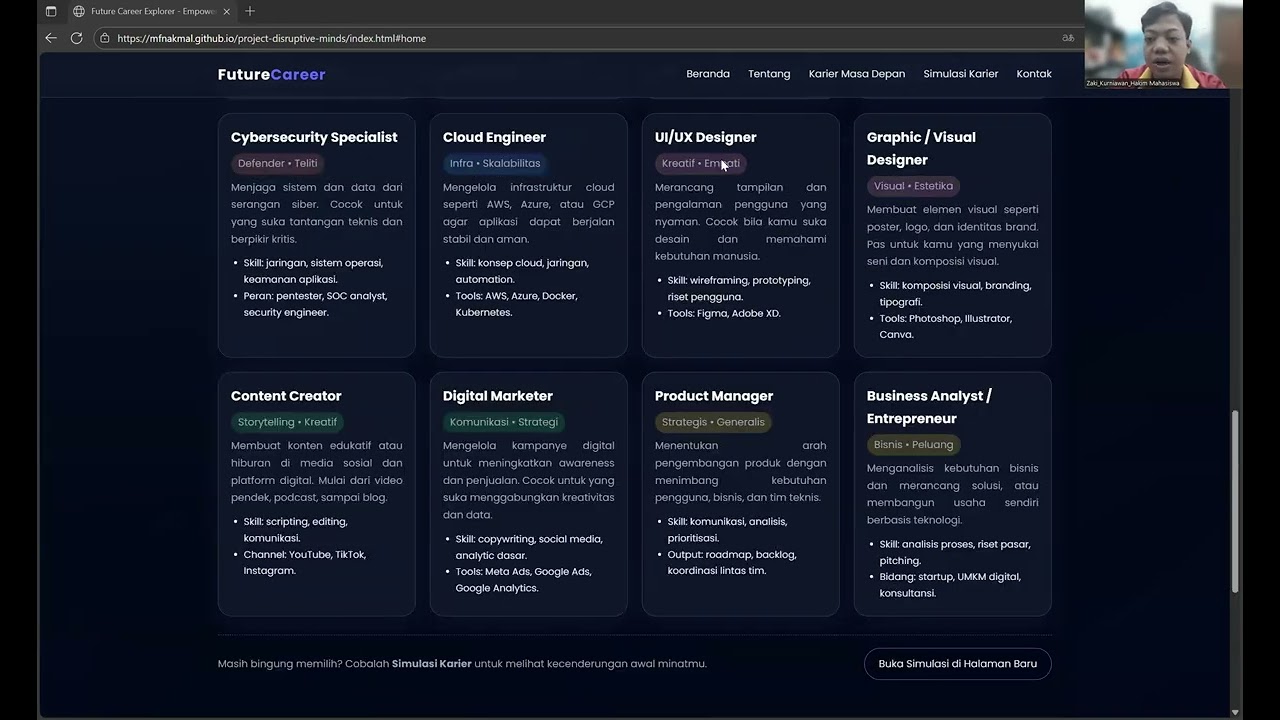This screenshot has width=1280, height=720.
Task: Click the Strategis • Generalis tag
Action: pyautogui.click(x=713, y=422)
